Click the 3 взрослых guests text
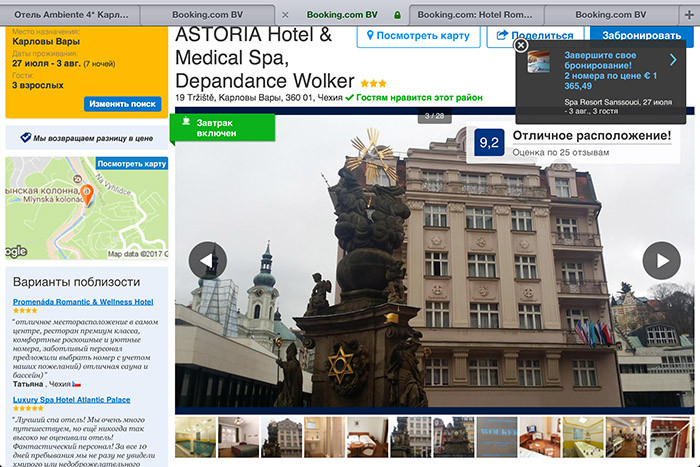The width and height of the screenshot is (700, 467). pyautogui.click(x=38, y=85)
